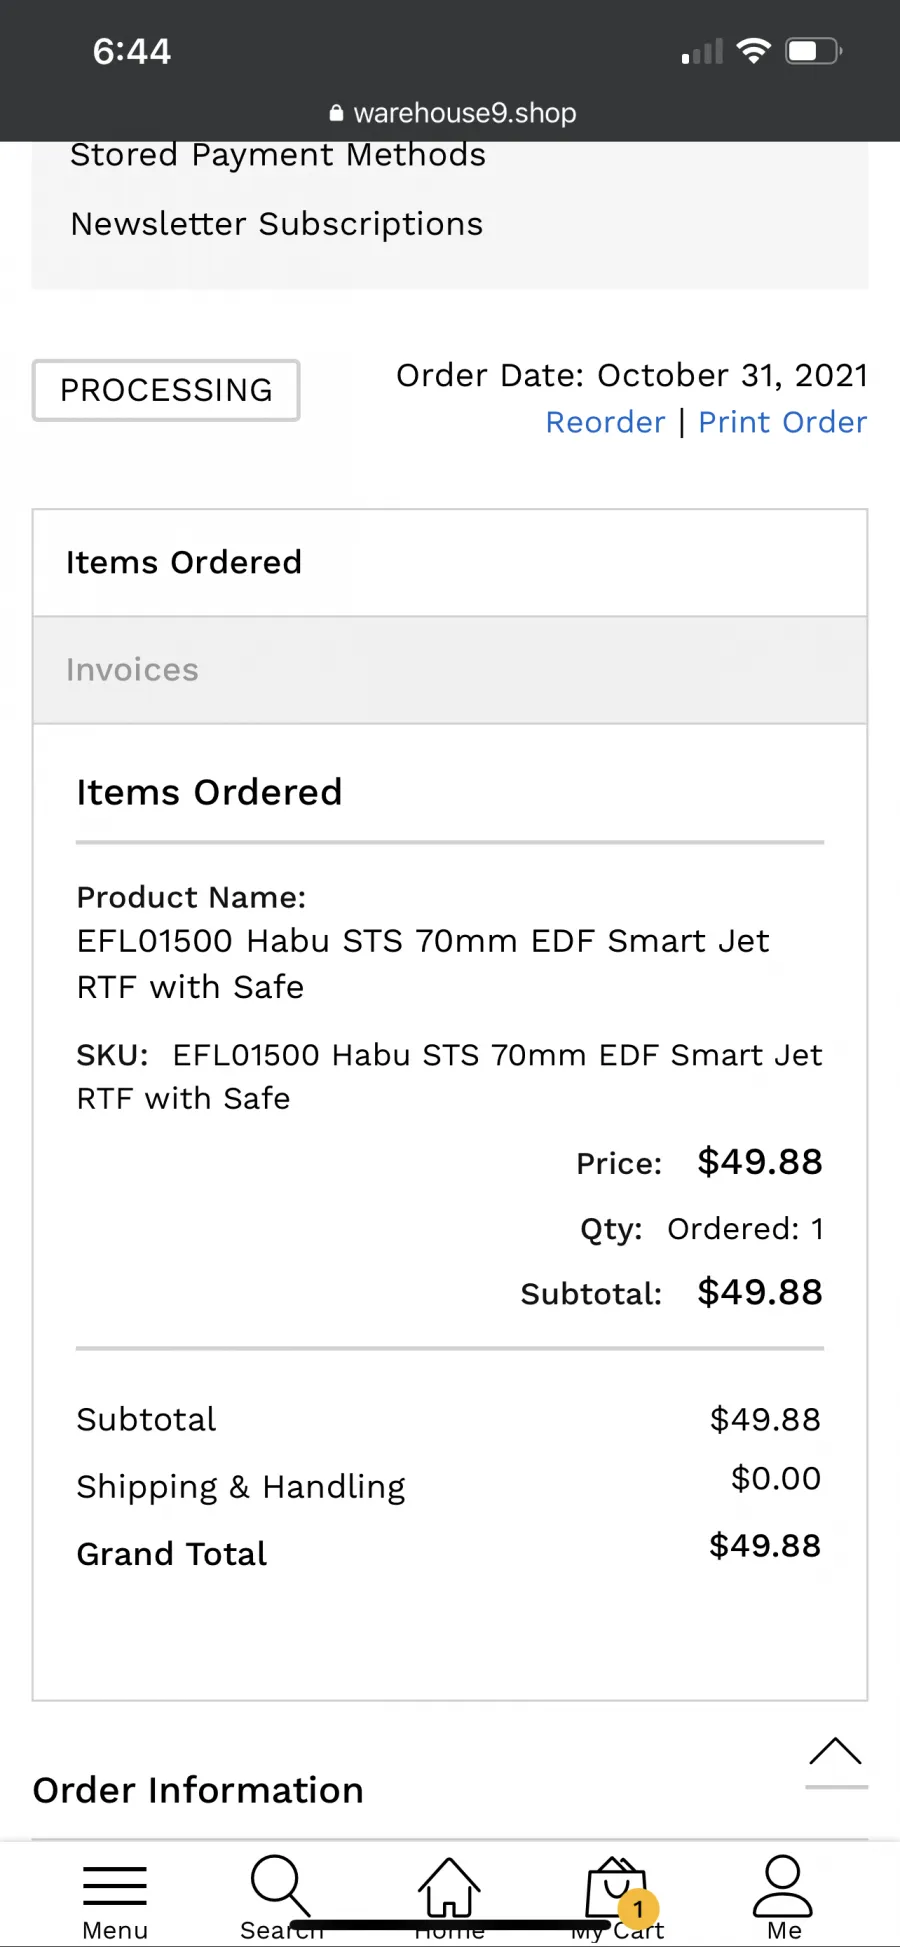This screenshot has width=900, height=1947.
Task: Open Stored Payment Methods
Action: tap(278, 155)
